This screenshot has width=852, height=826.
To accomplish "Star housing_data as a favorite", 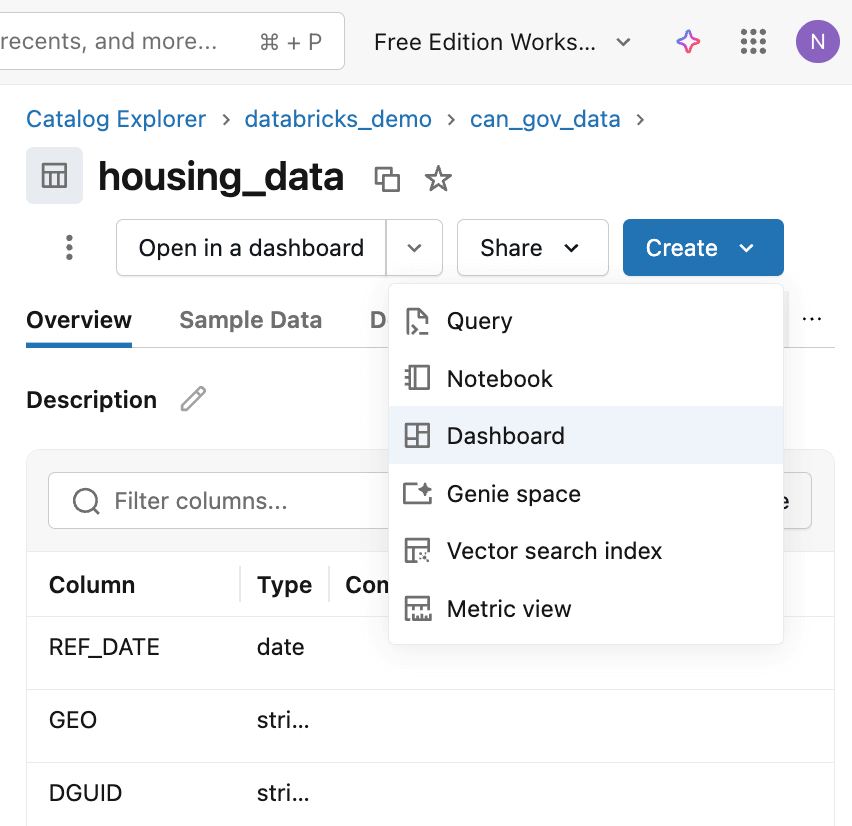I will tap(438, 179).
